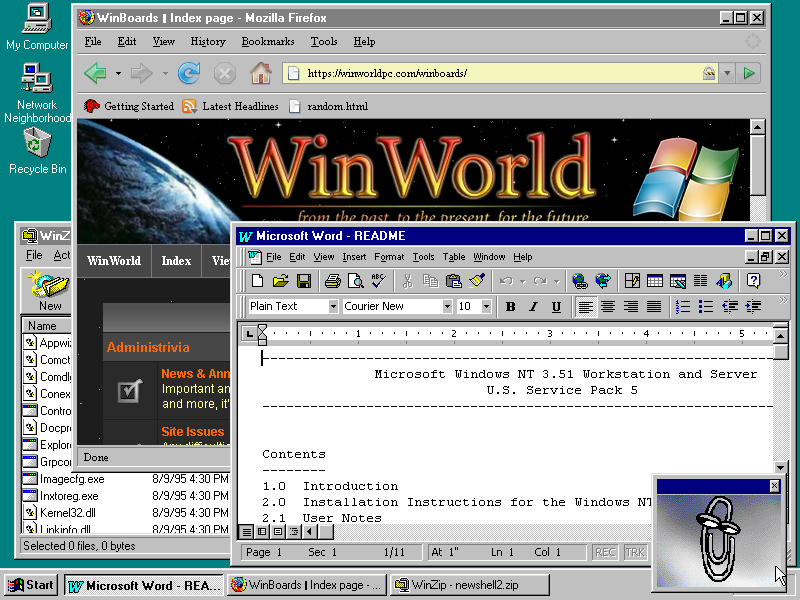
Task: Click the Columns icon in Word toolbar
Action: pos(701,281)
